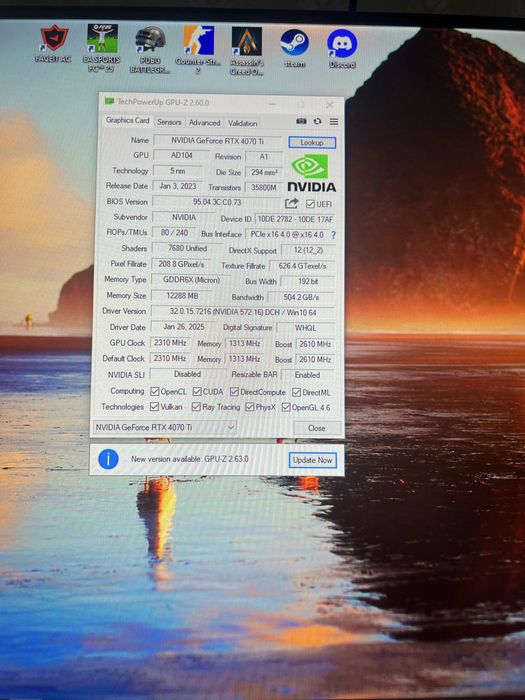Click the Release Date value Jan 3, 2023
This screenshot has height=700, width=525.
pos(178,186)
